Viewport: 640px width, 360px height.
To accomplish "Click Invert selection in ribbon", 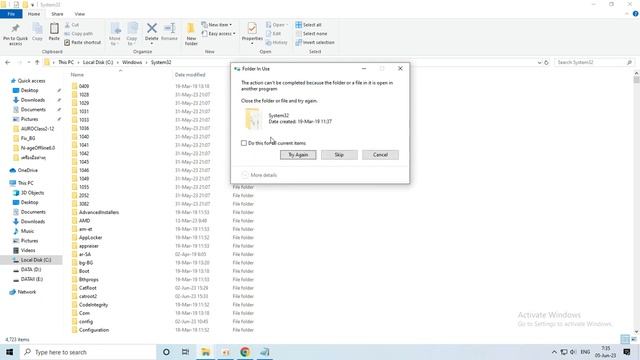I will [x=315, y=42].
